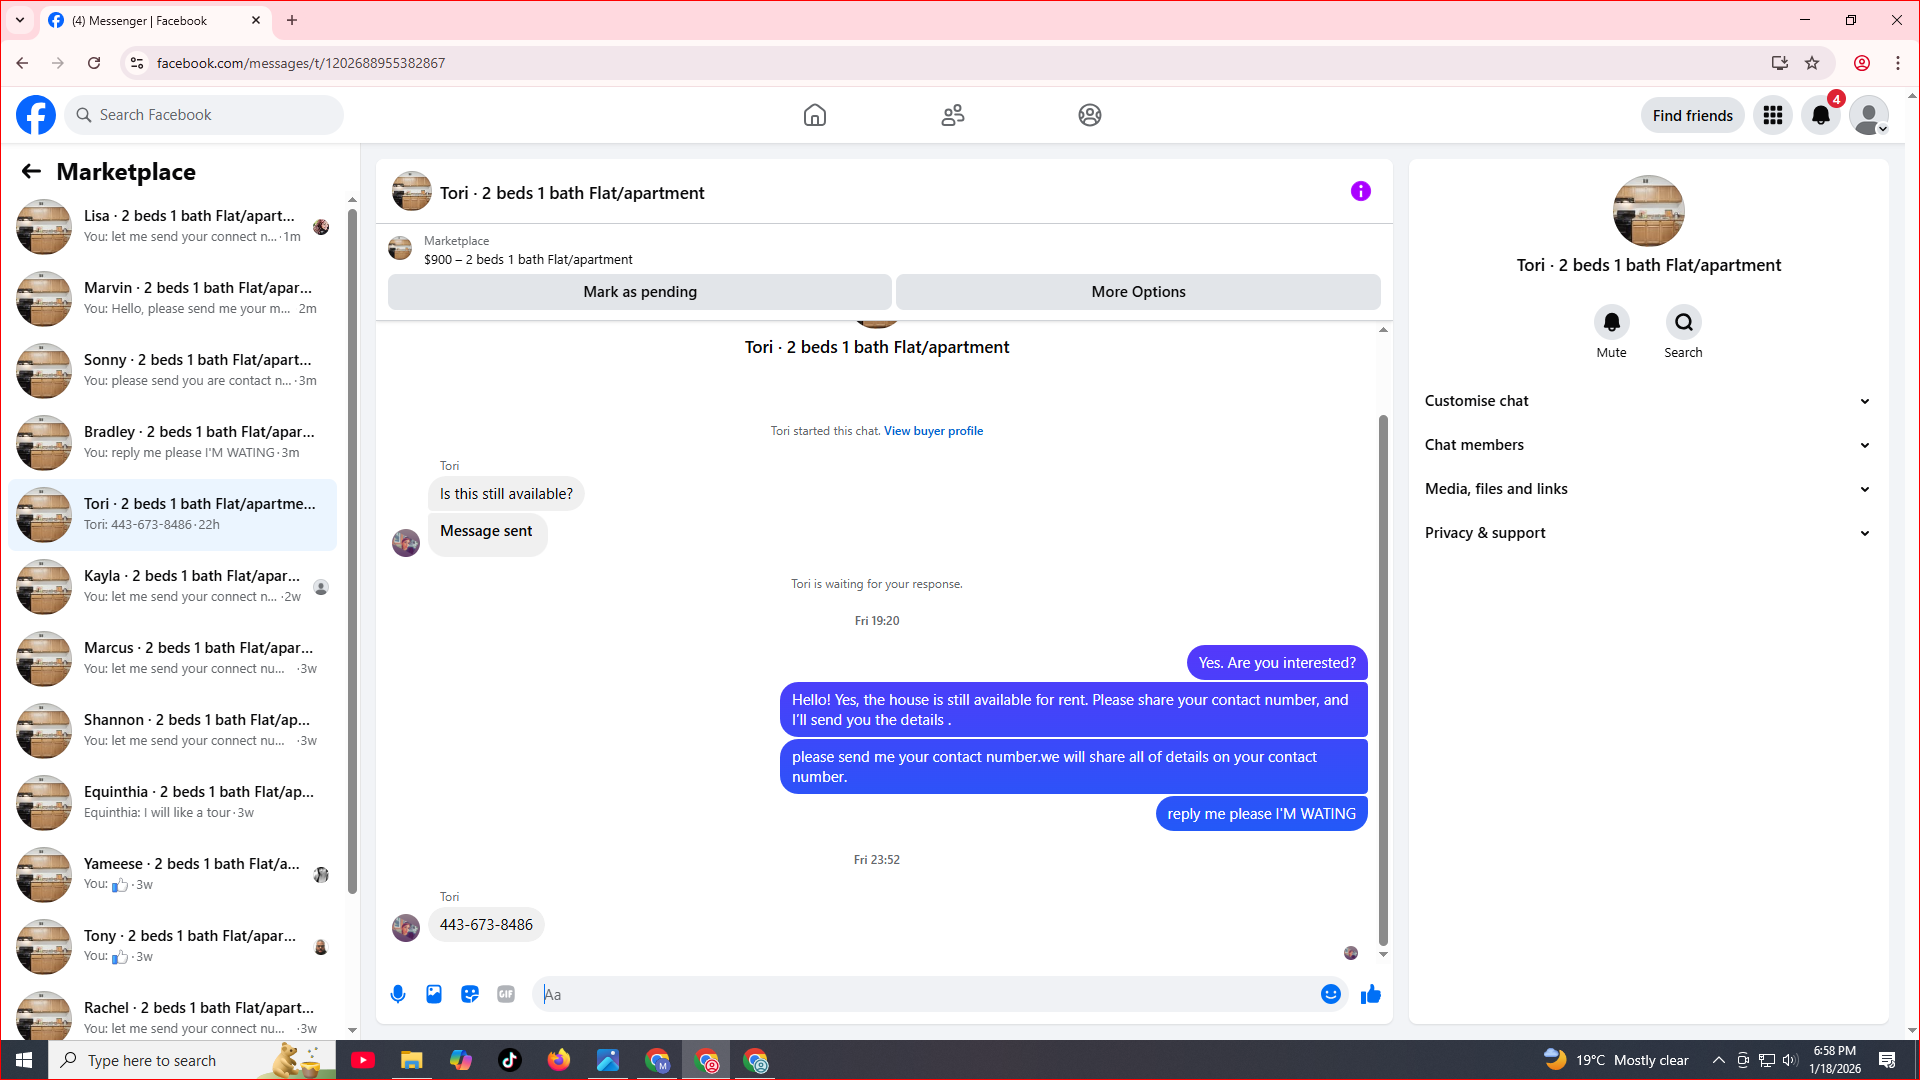Image resolution: width=1920 pixels, height=1080 pixels.
Task: Open the notifications bell
Action: (x=1820, y=116)
